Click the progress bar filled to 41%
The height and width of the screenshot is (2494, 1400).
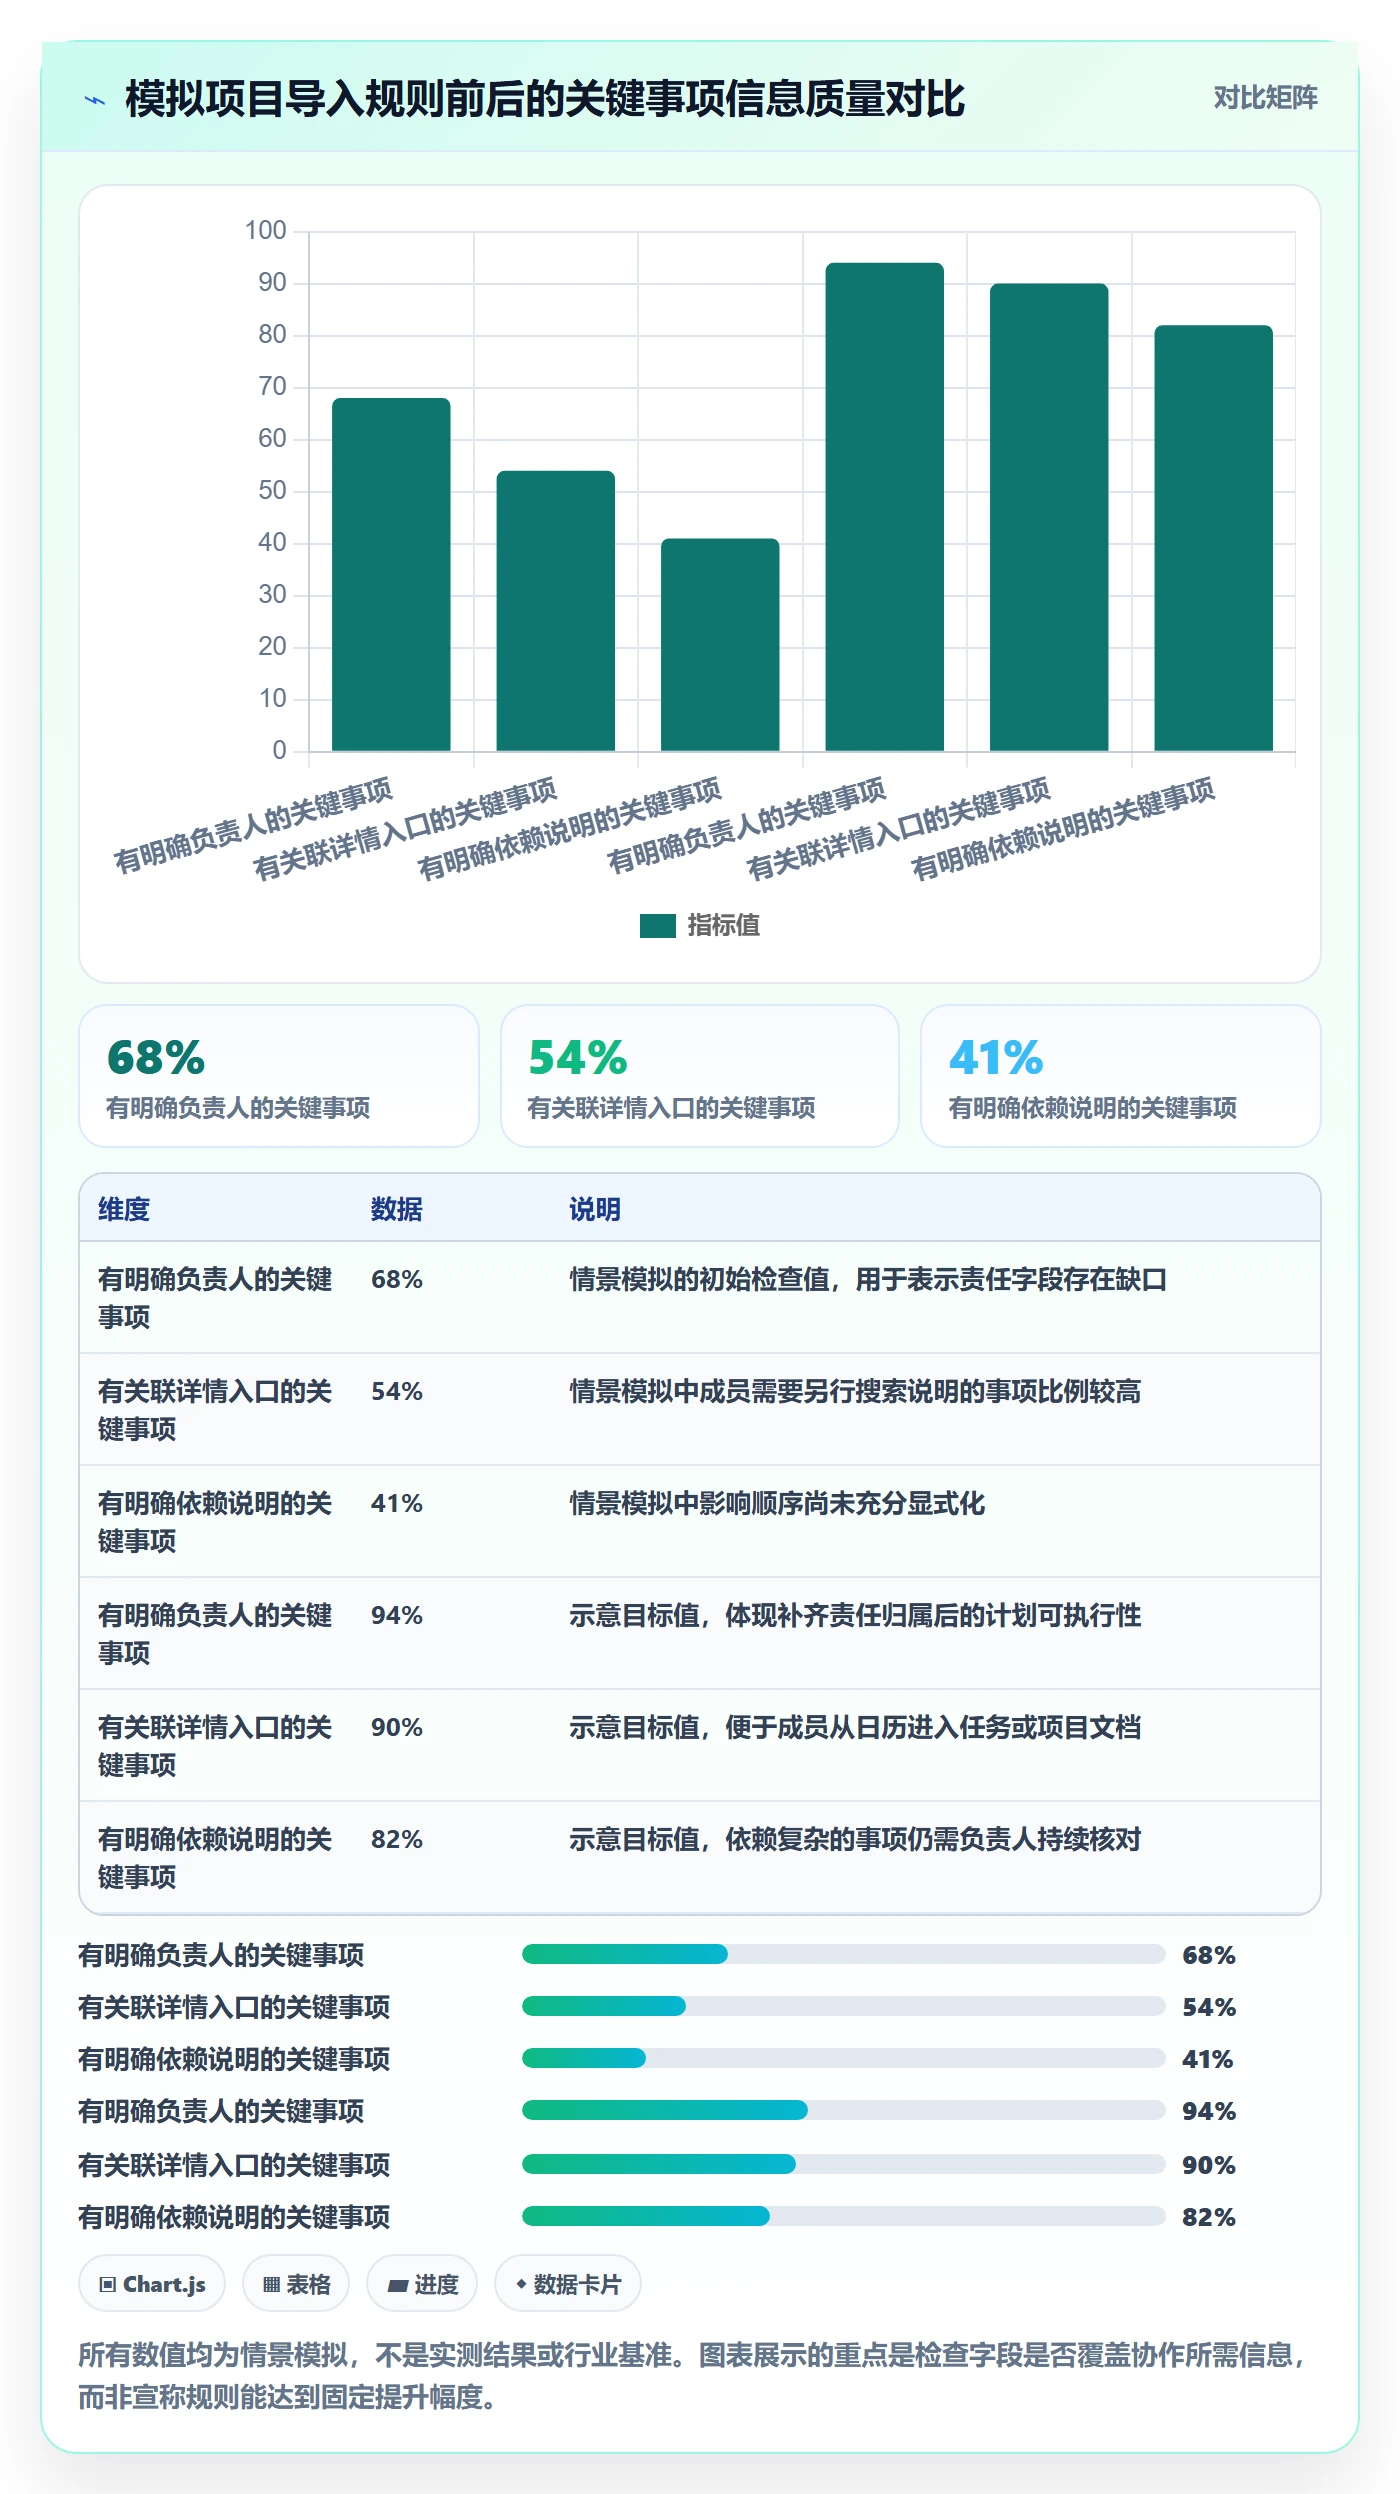pyautogui.click(x=843, y=2058)
